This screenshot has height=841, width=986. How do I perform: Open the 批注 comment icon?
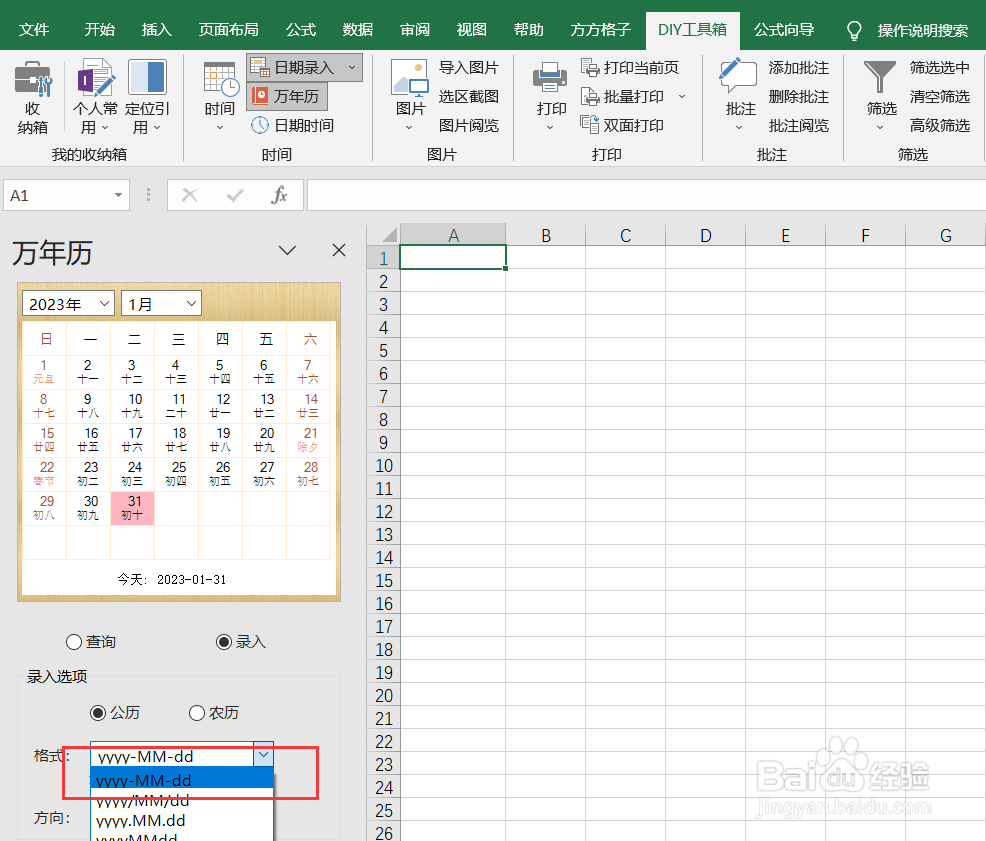point(738,78)
